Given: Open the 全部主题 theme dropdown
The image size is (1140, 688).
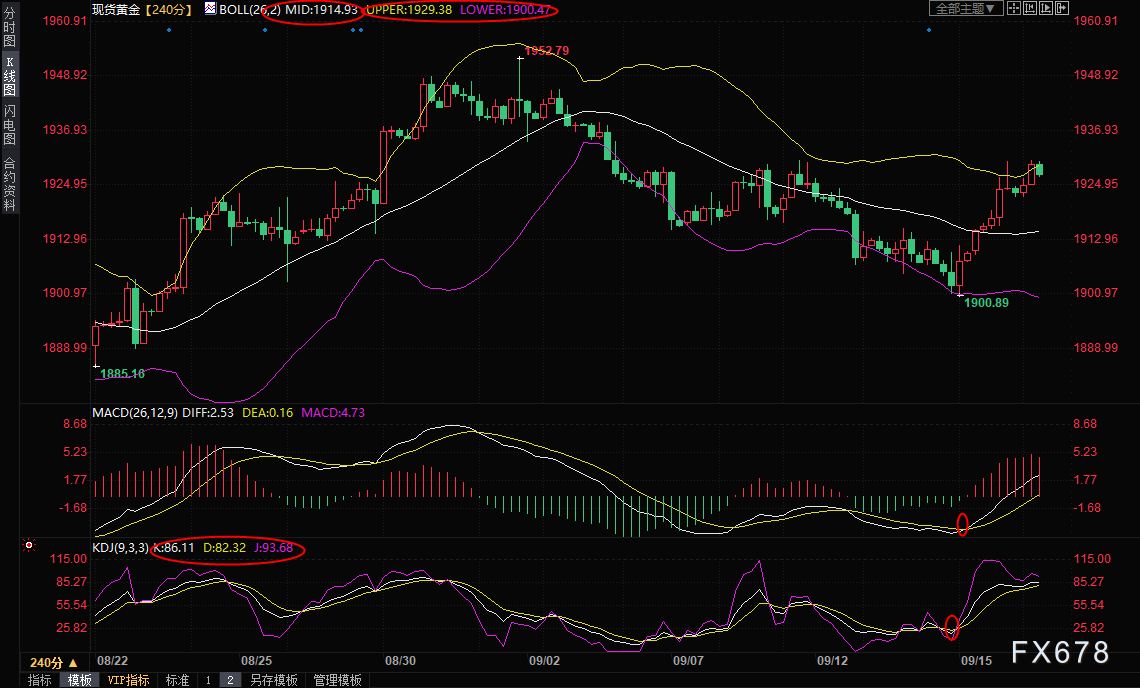Looking at the screenshot, I should click(x=966, y=9).
